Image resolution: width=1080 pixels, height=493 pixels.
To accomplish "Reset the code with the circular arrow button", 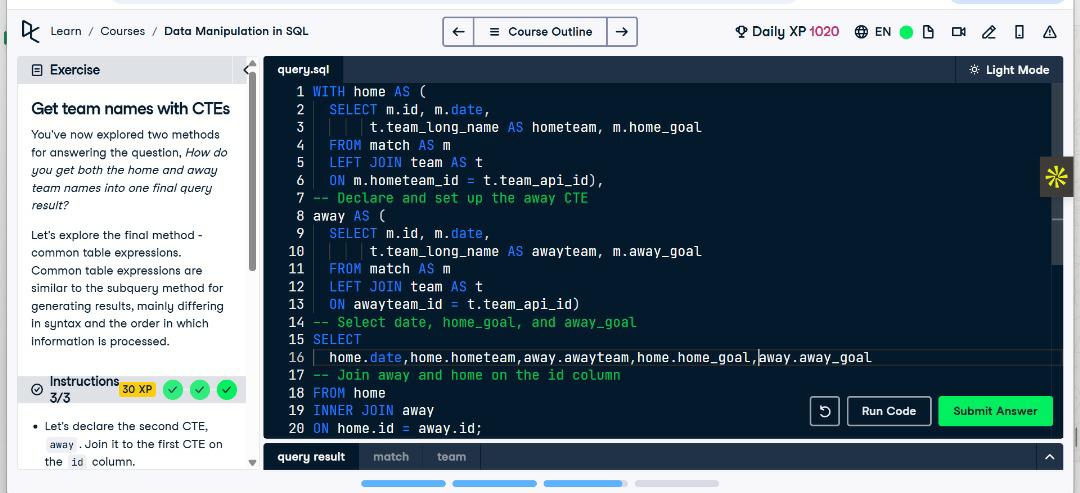I will pos(824,411).
